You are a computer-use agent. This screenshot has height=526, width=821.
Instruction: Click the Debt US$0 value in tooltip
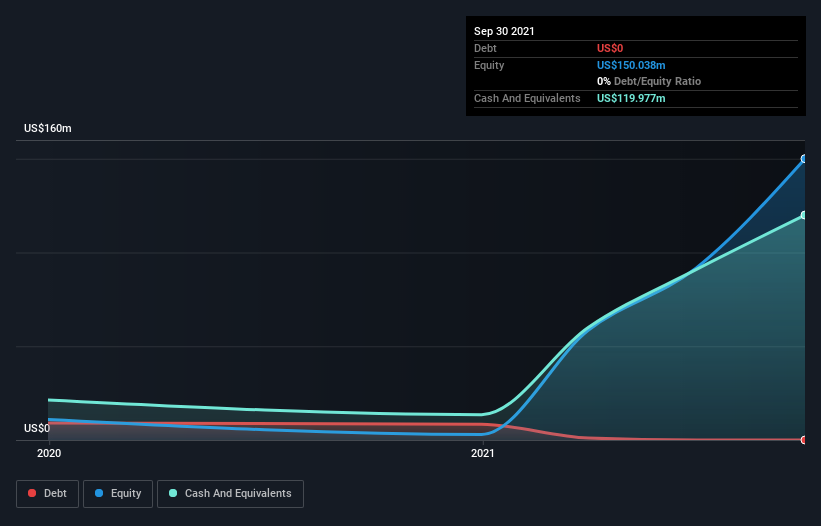(x=610, y=48)
